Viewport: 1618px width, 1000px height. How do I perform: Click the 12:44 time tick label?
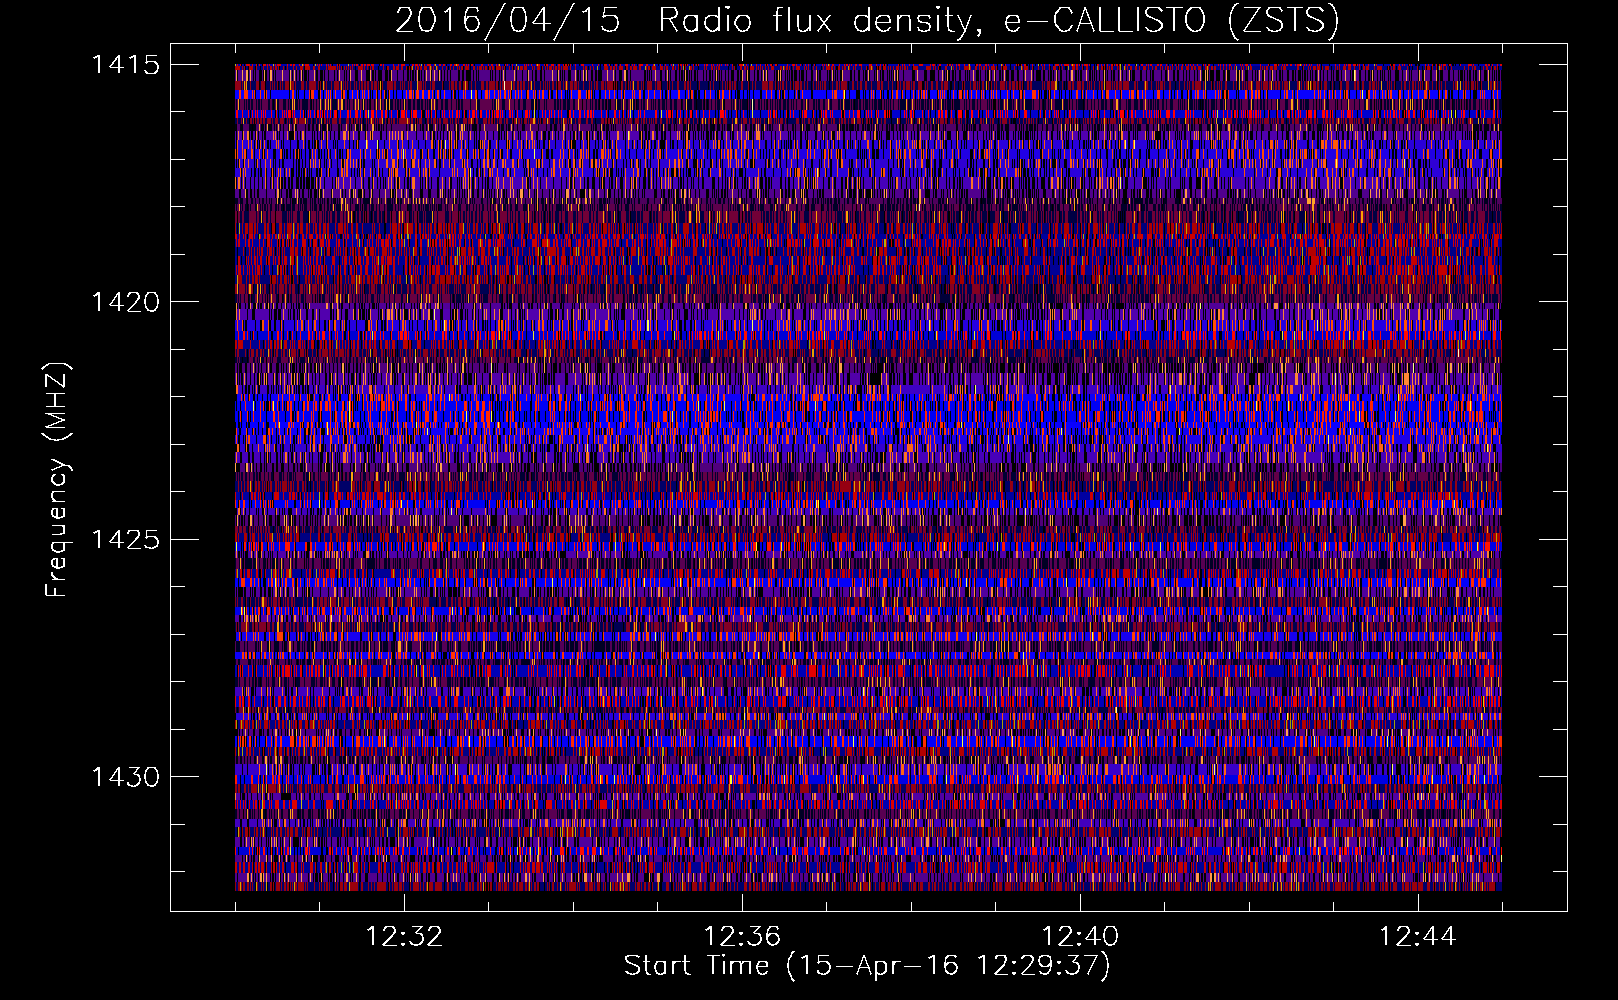(x=1418, y=937)
